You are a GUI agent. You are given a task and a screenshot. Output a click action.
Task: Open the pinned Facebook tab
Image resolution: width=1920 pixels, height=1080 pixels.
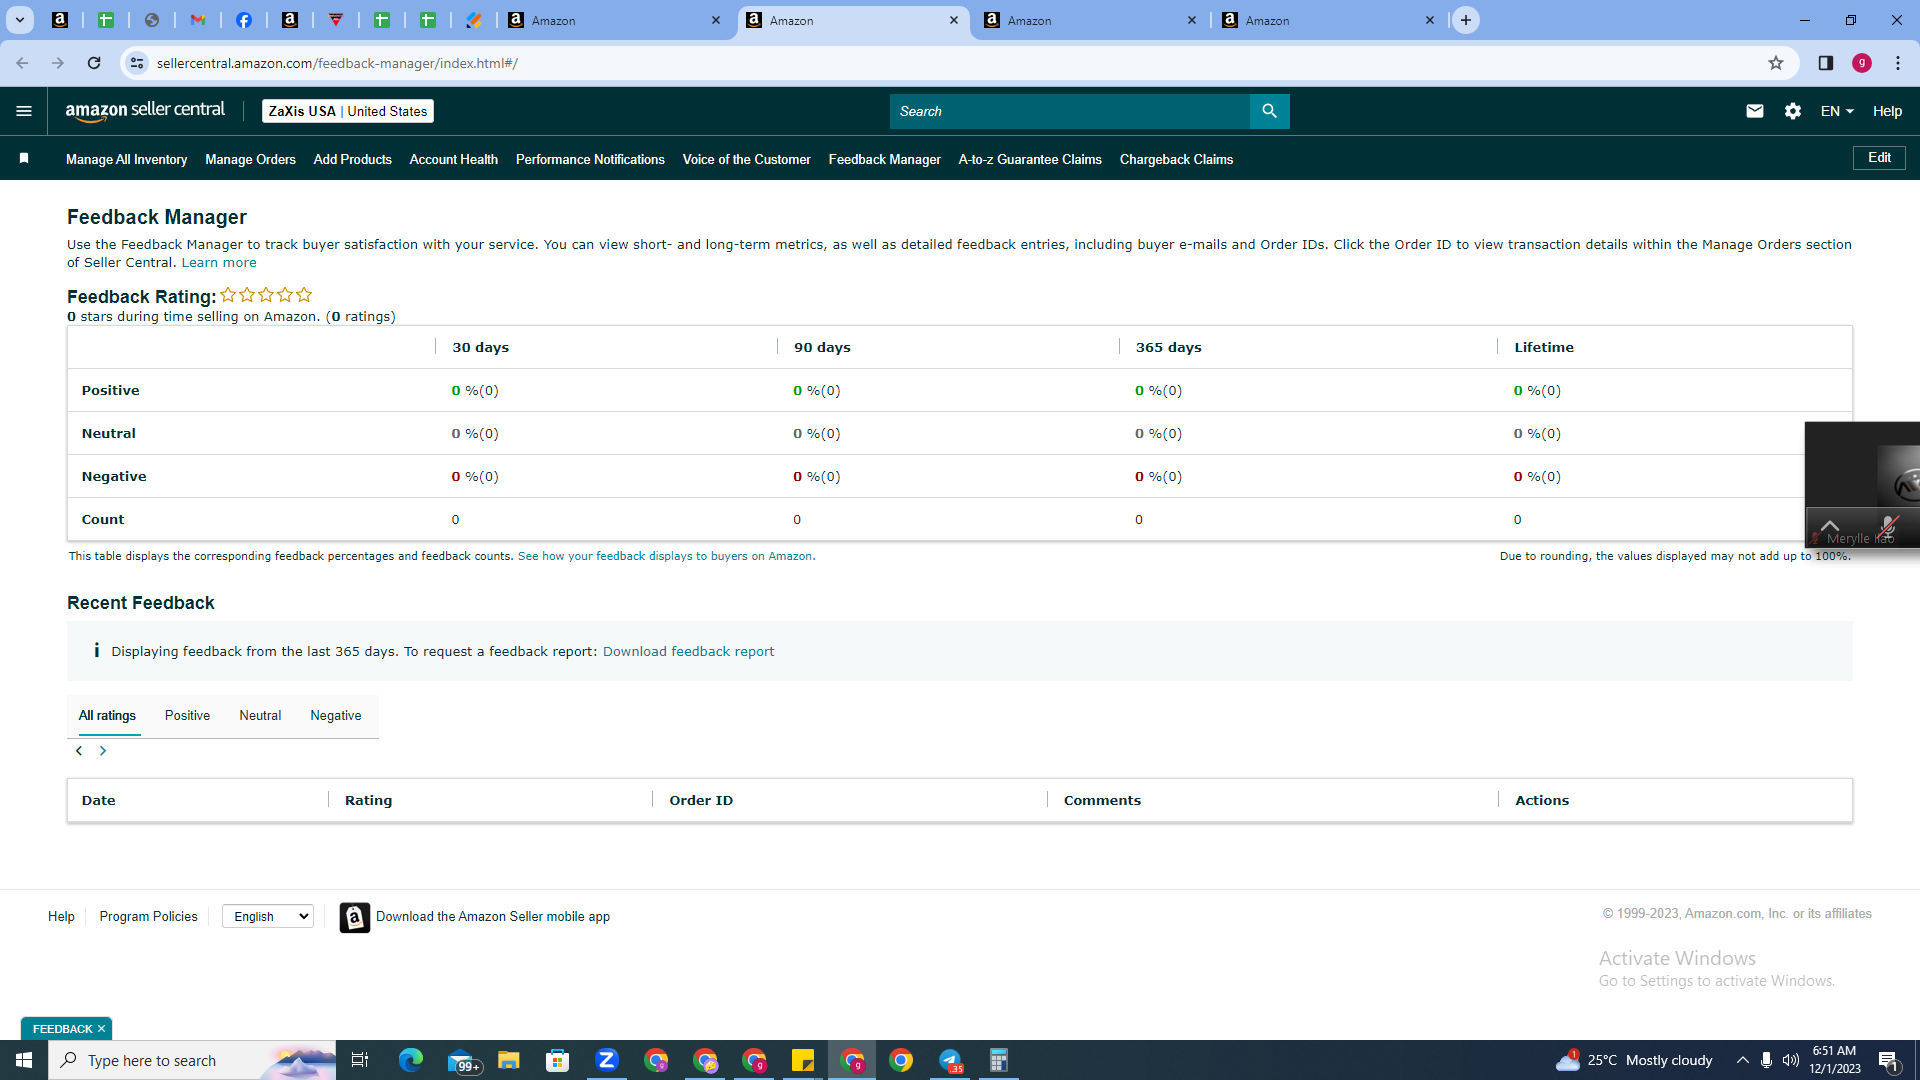244,20
